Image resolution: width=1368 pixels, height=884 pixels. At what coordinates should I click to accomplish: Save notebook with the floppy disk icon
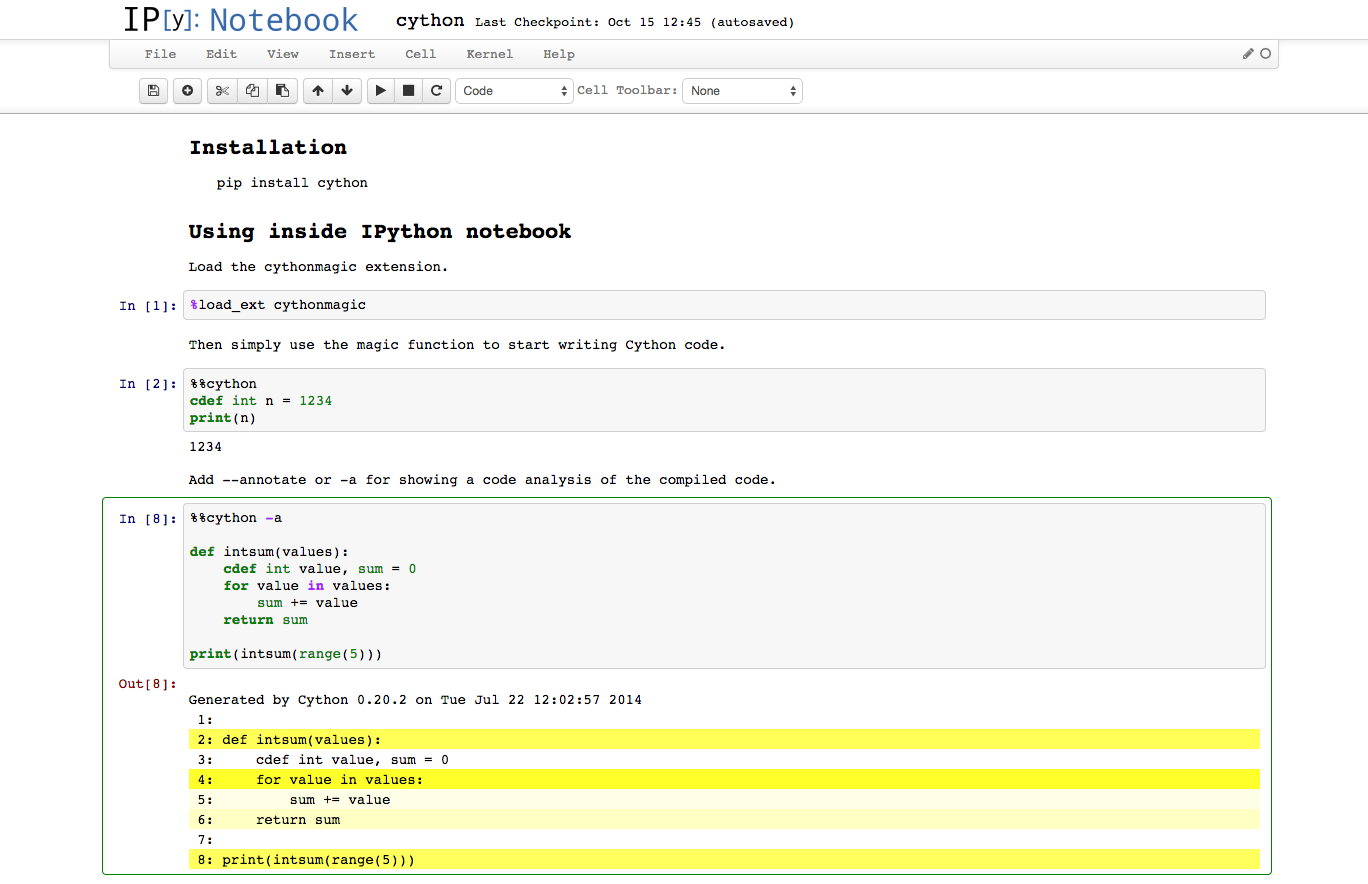(x=153, y=91)
